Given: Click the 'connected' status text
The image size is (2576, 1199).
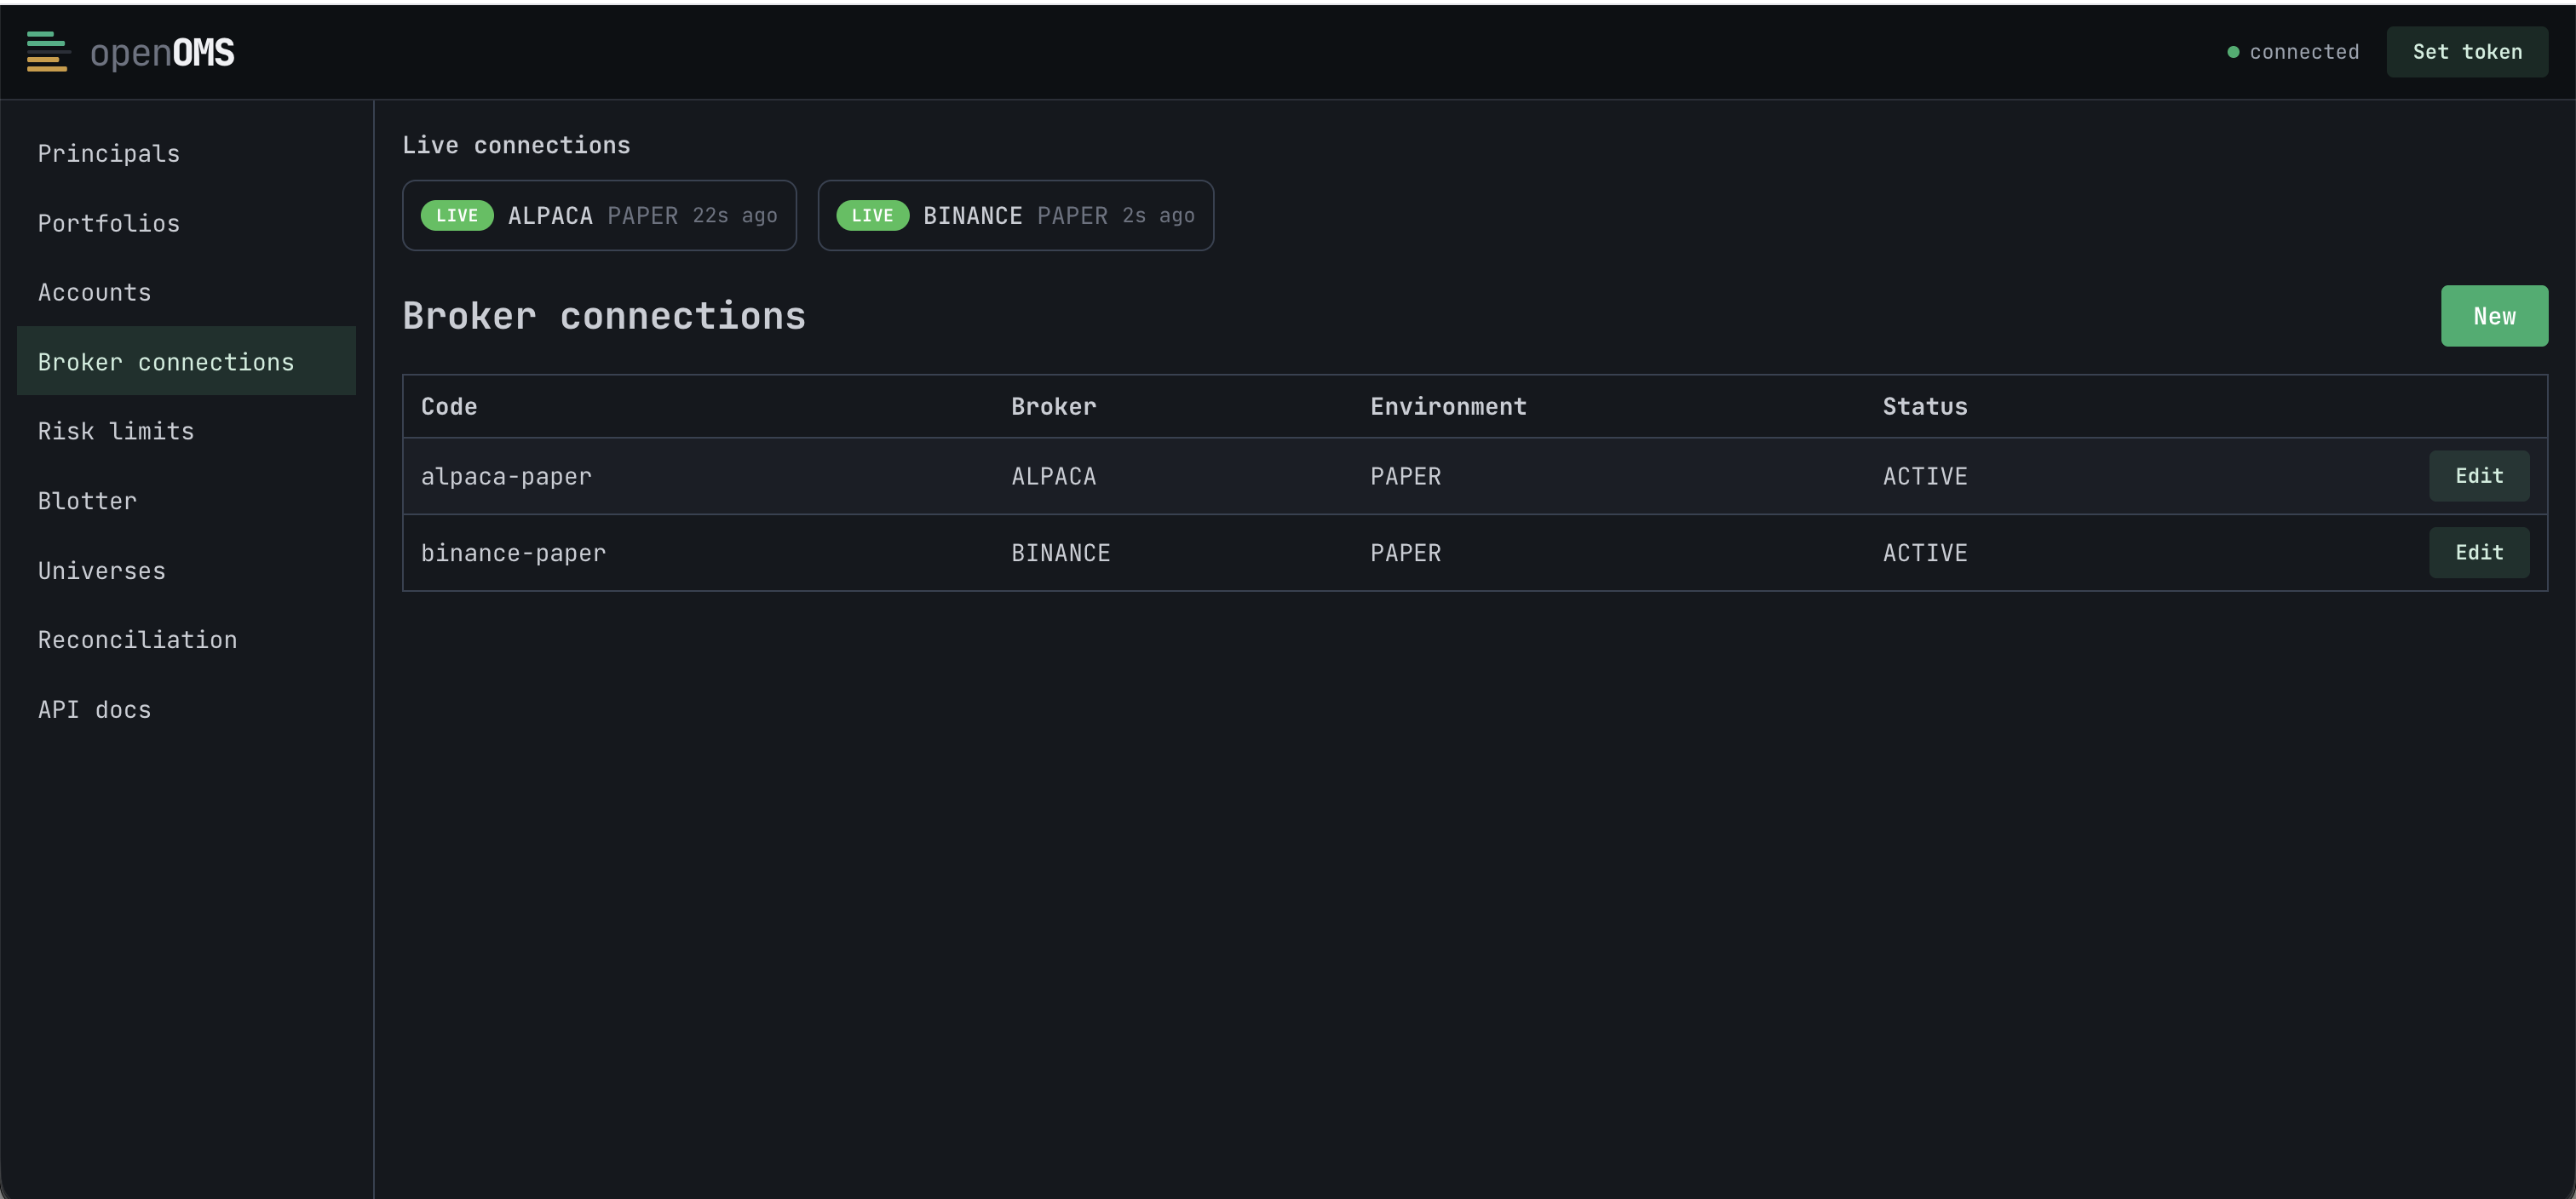Looking at the screenshot, I should tap(2303, 52).
